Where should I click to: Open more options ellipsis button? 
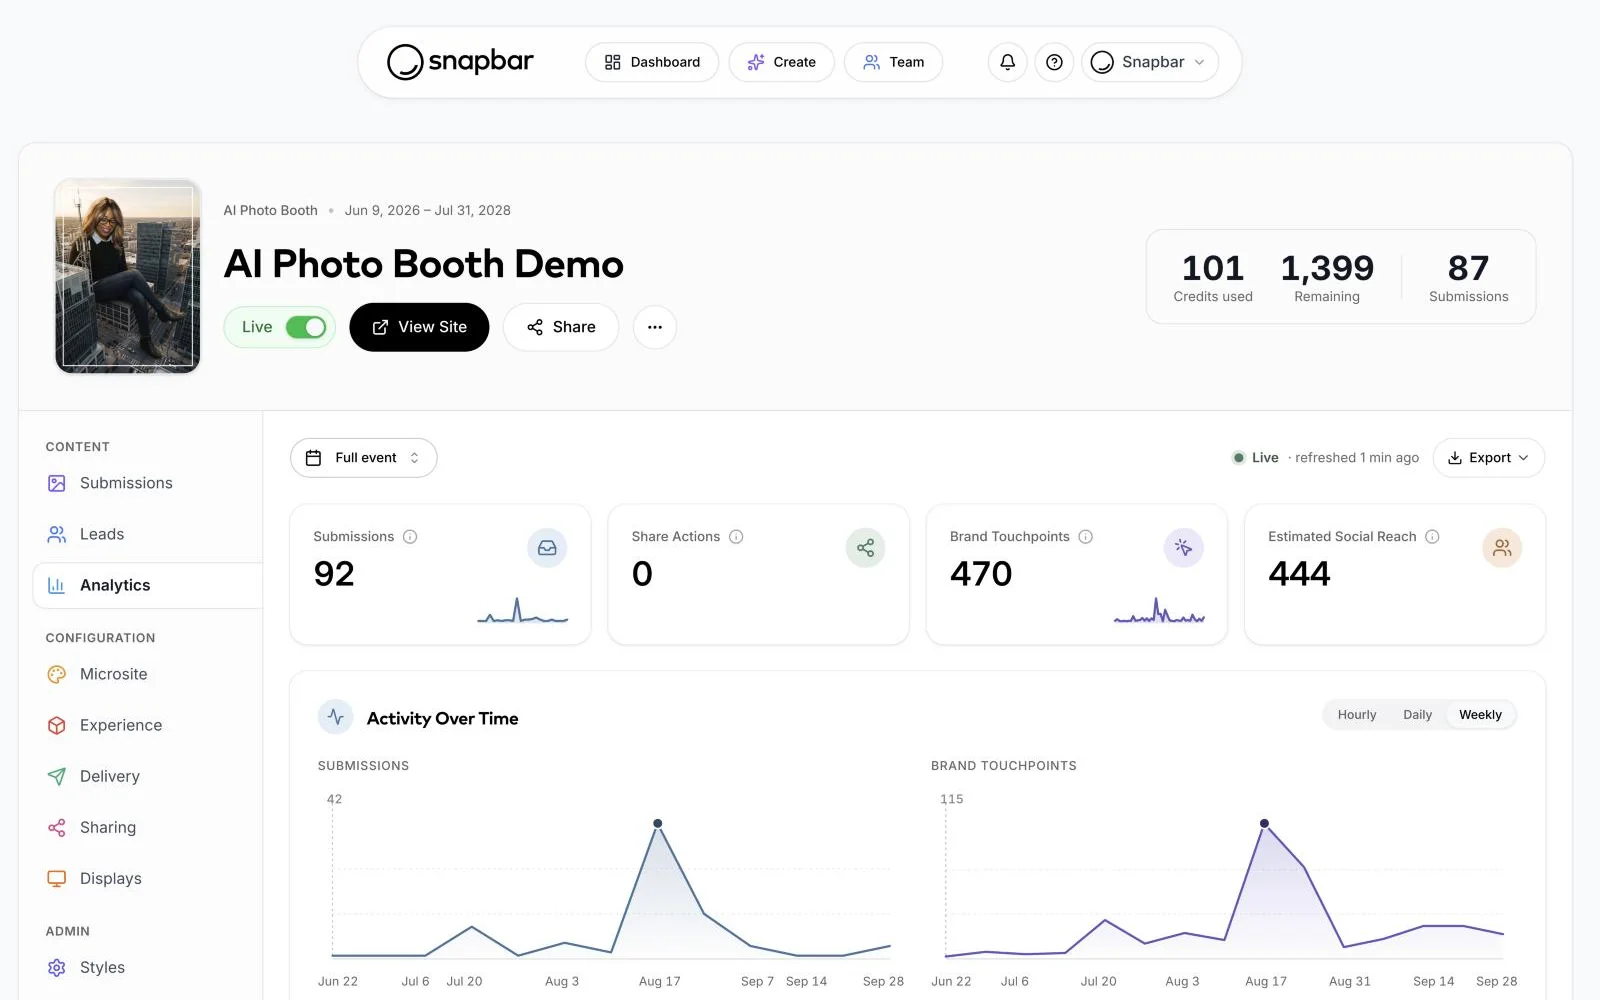(655, 327)
